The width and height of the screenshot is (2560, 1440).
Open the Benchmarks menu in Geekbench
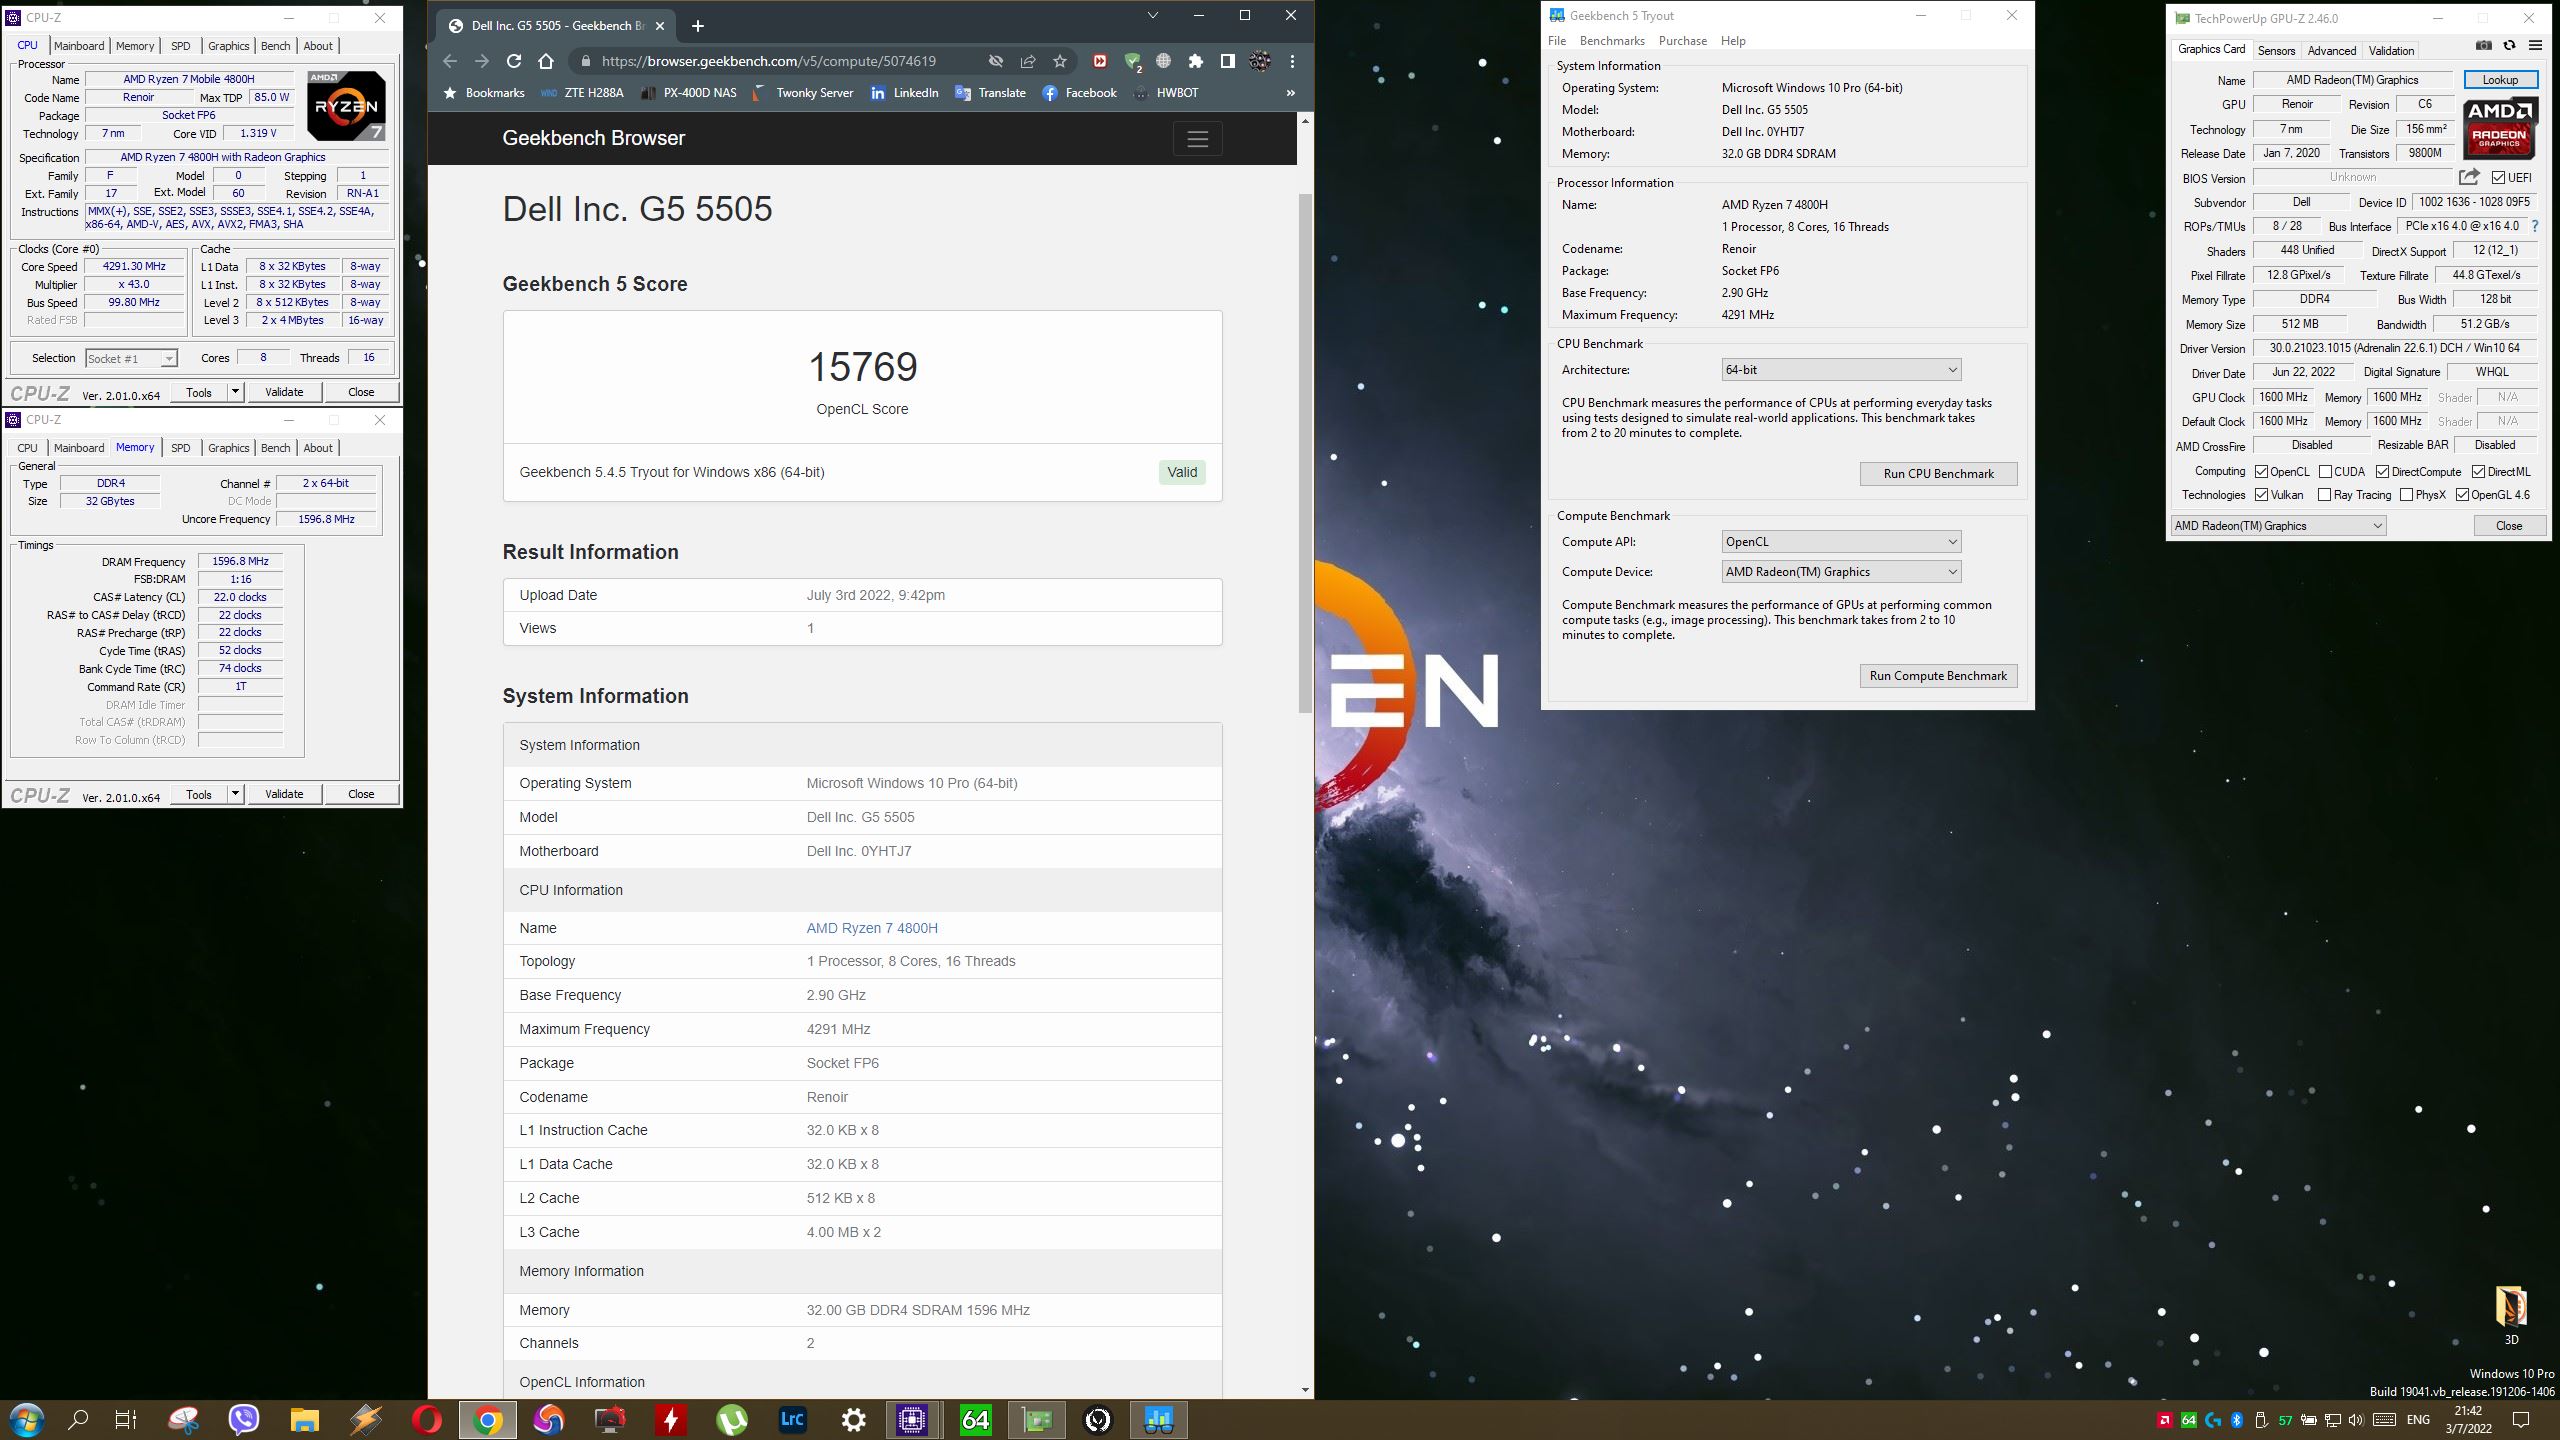pyautogui.click(x=1612, y=41)
